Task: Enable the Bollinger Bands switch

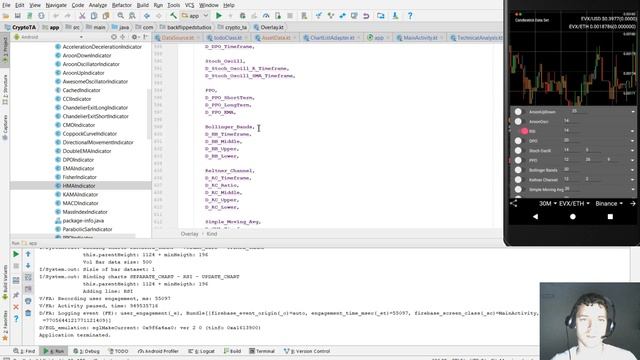Action: click(518, 170)
